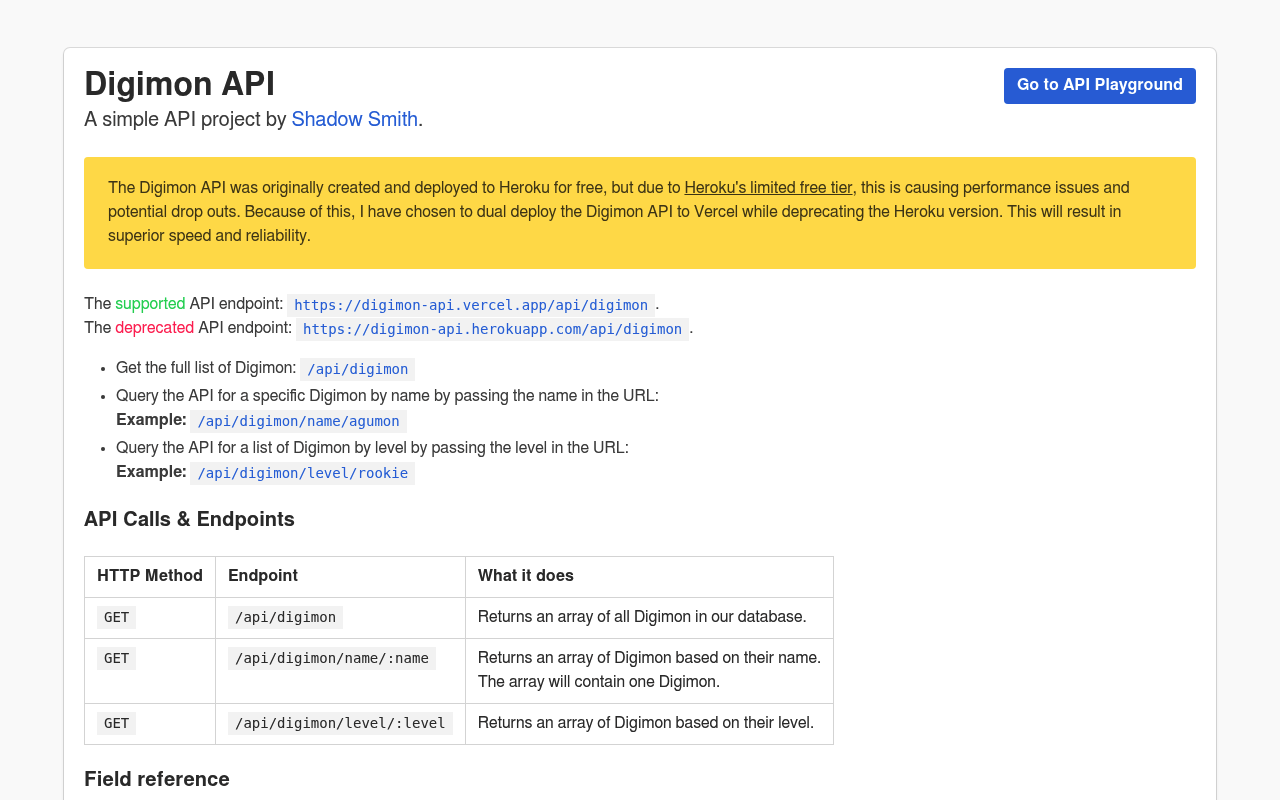Click the red word deprecated
This screenshot has width=1280, height=800.
154,328
